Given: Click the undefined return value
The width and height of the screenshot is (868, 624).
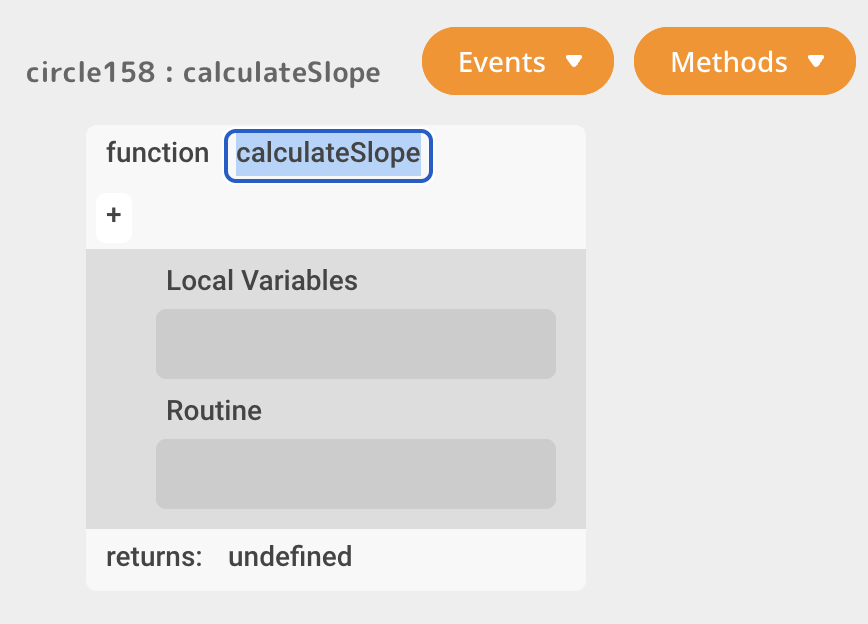Looking at the screenshot, I should tap(290, 557).
